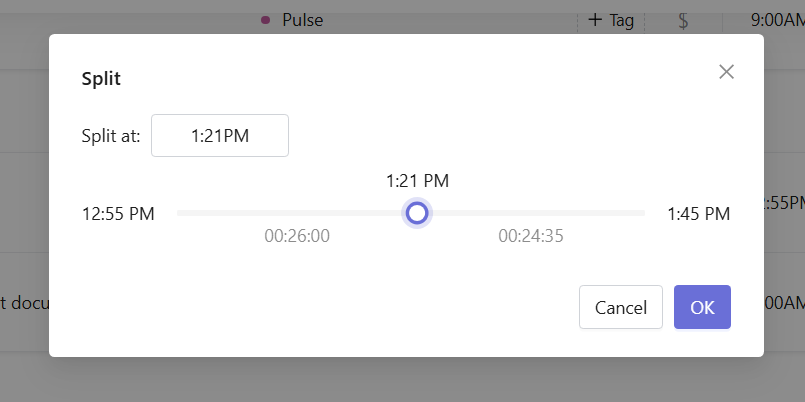Click the 12:55 PM start time label
805x402 pixels.
click(x=118, y=214)
